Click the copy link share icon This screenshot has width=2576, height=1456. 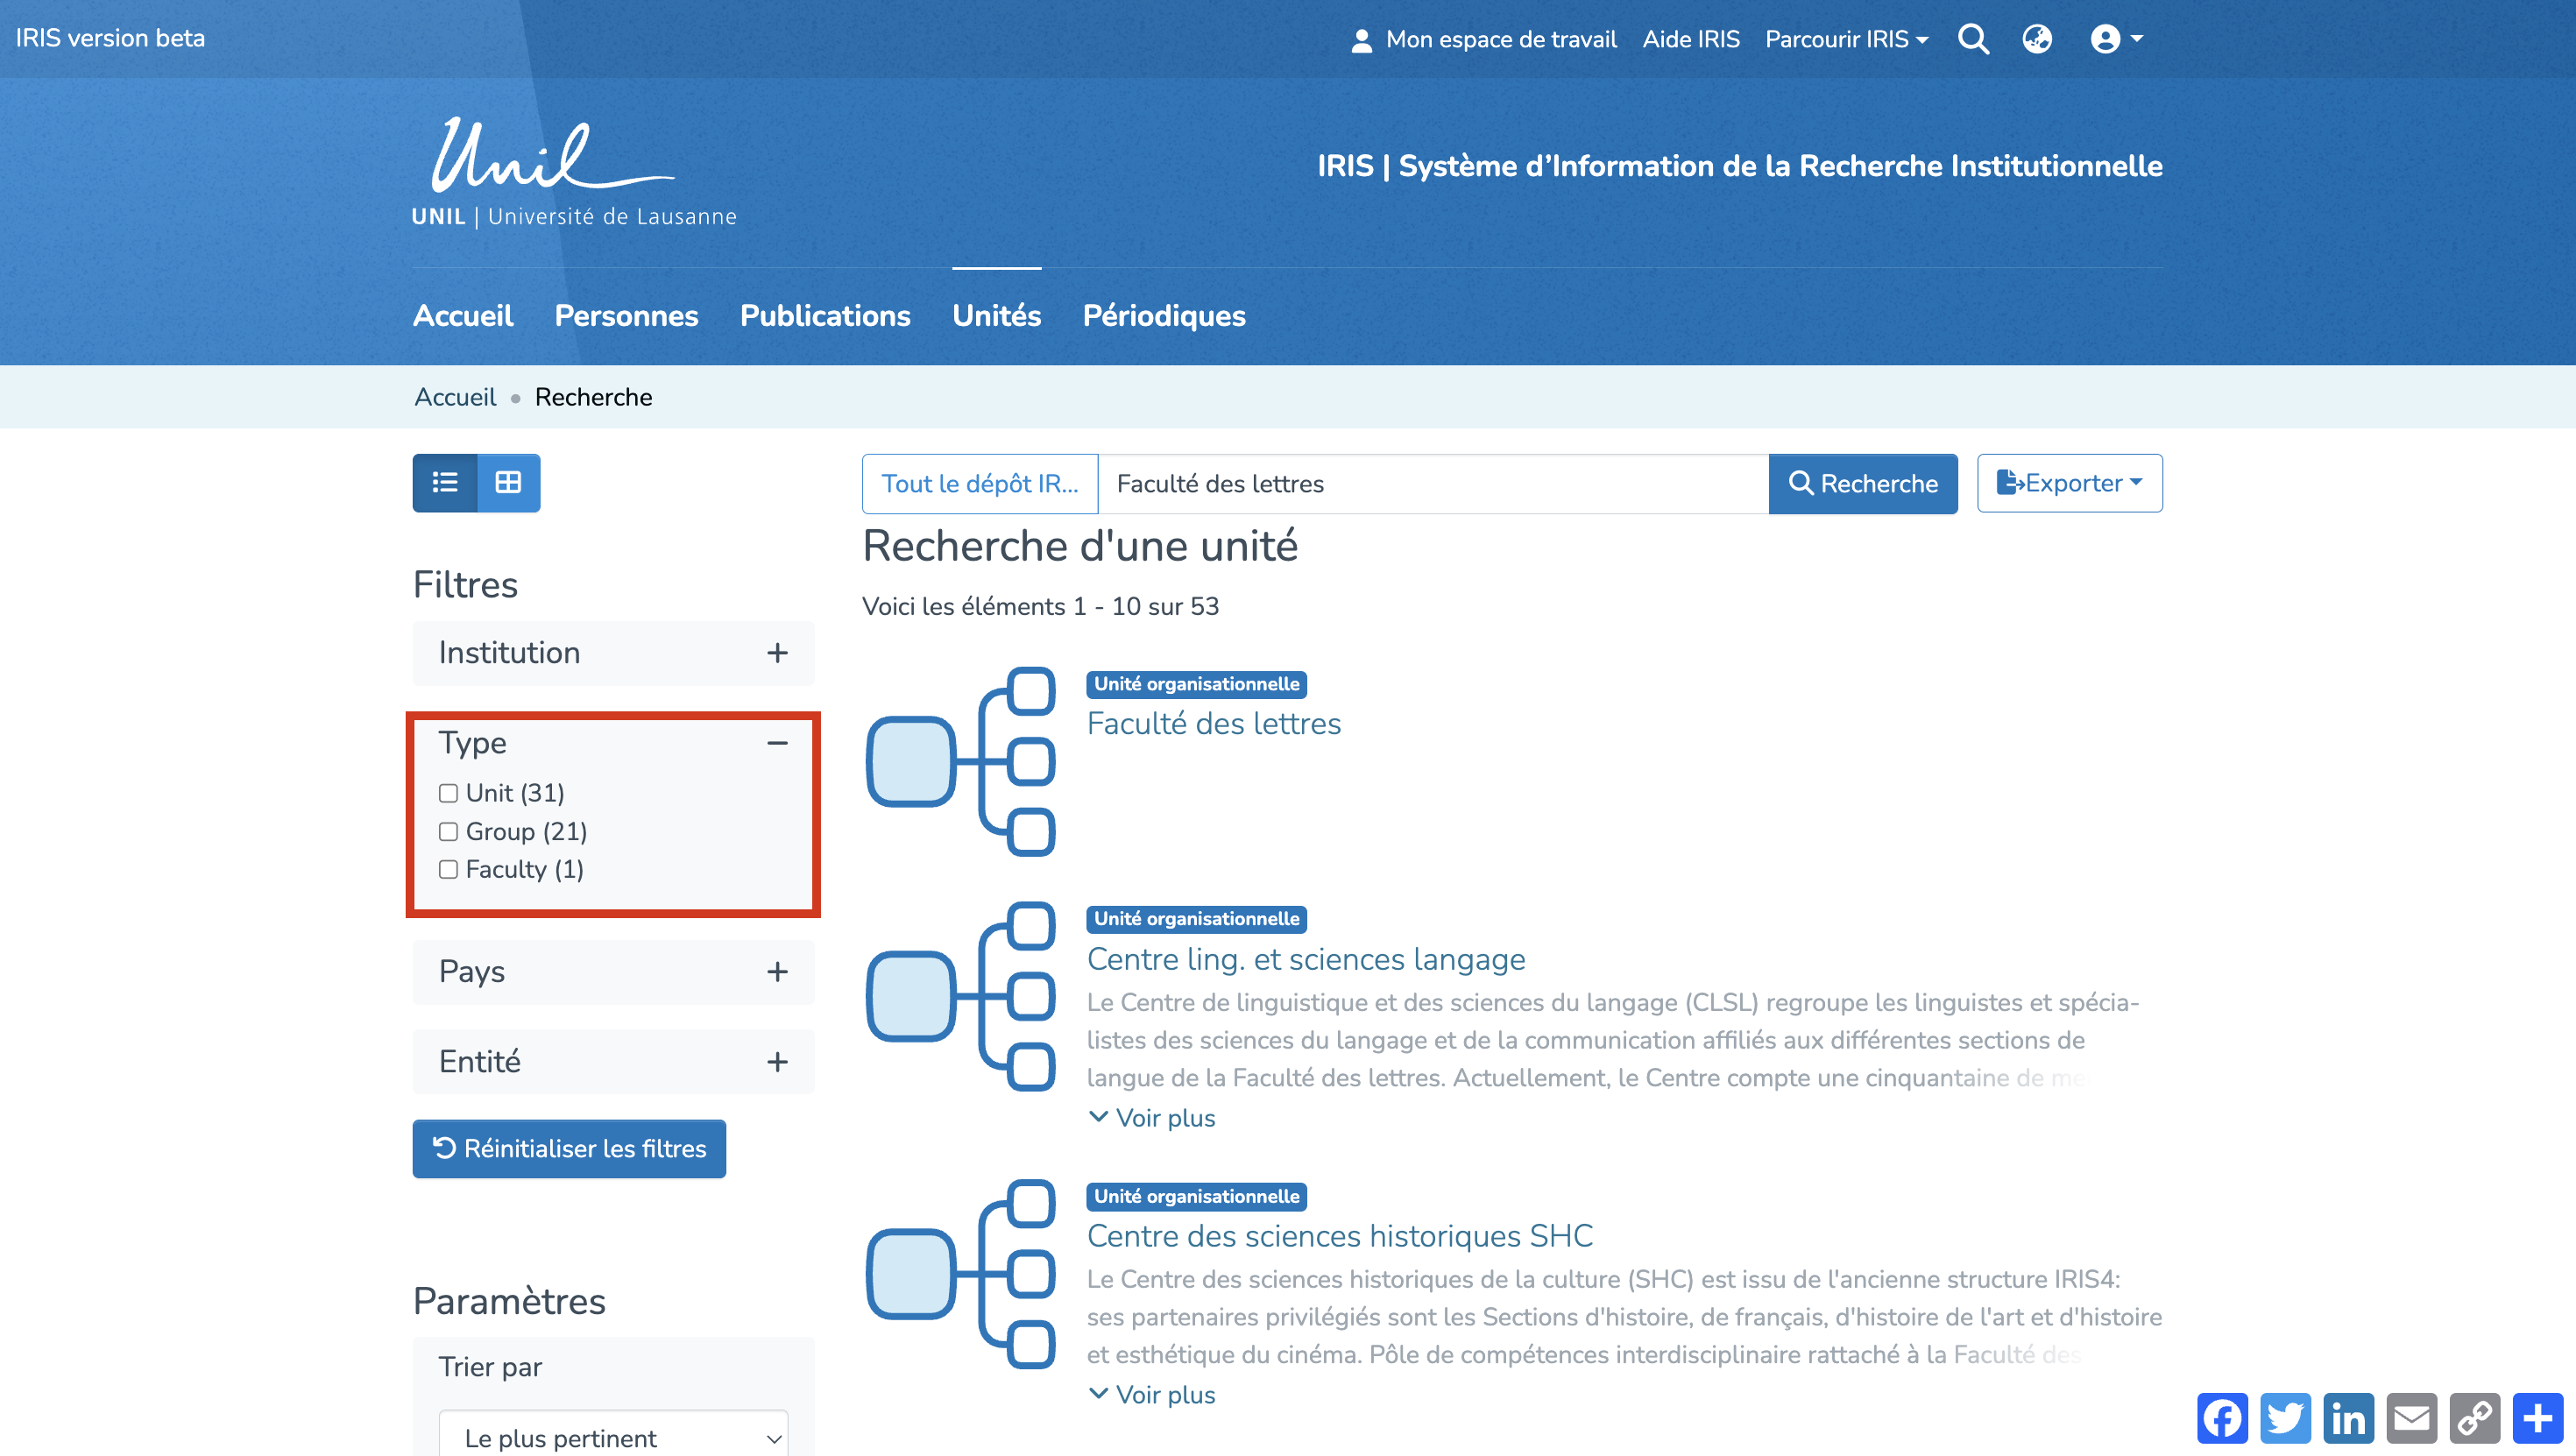point(2474,1418)
